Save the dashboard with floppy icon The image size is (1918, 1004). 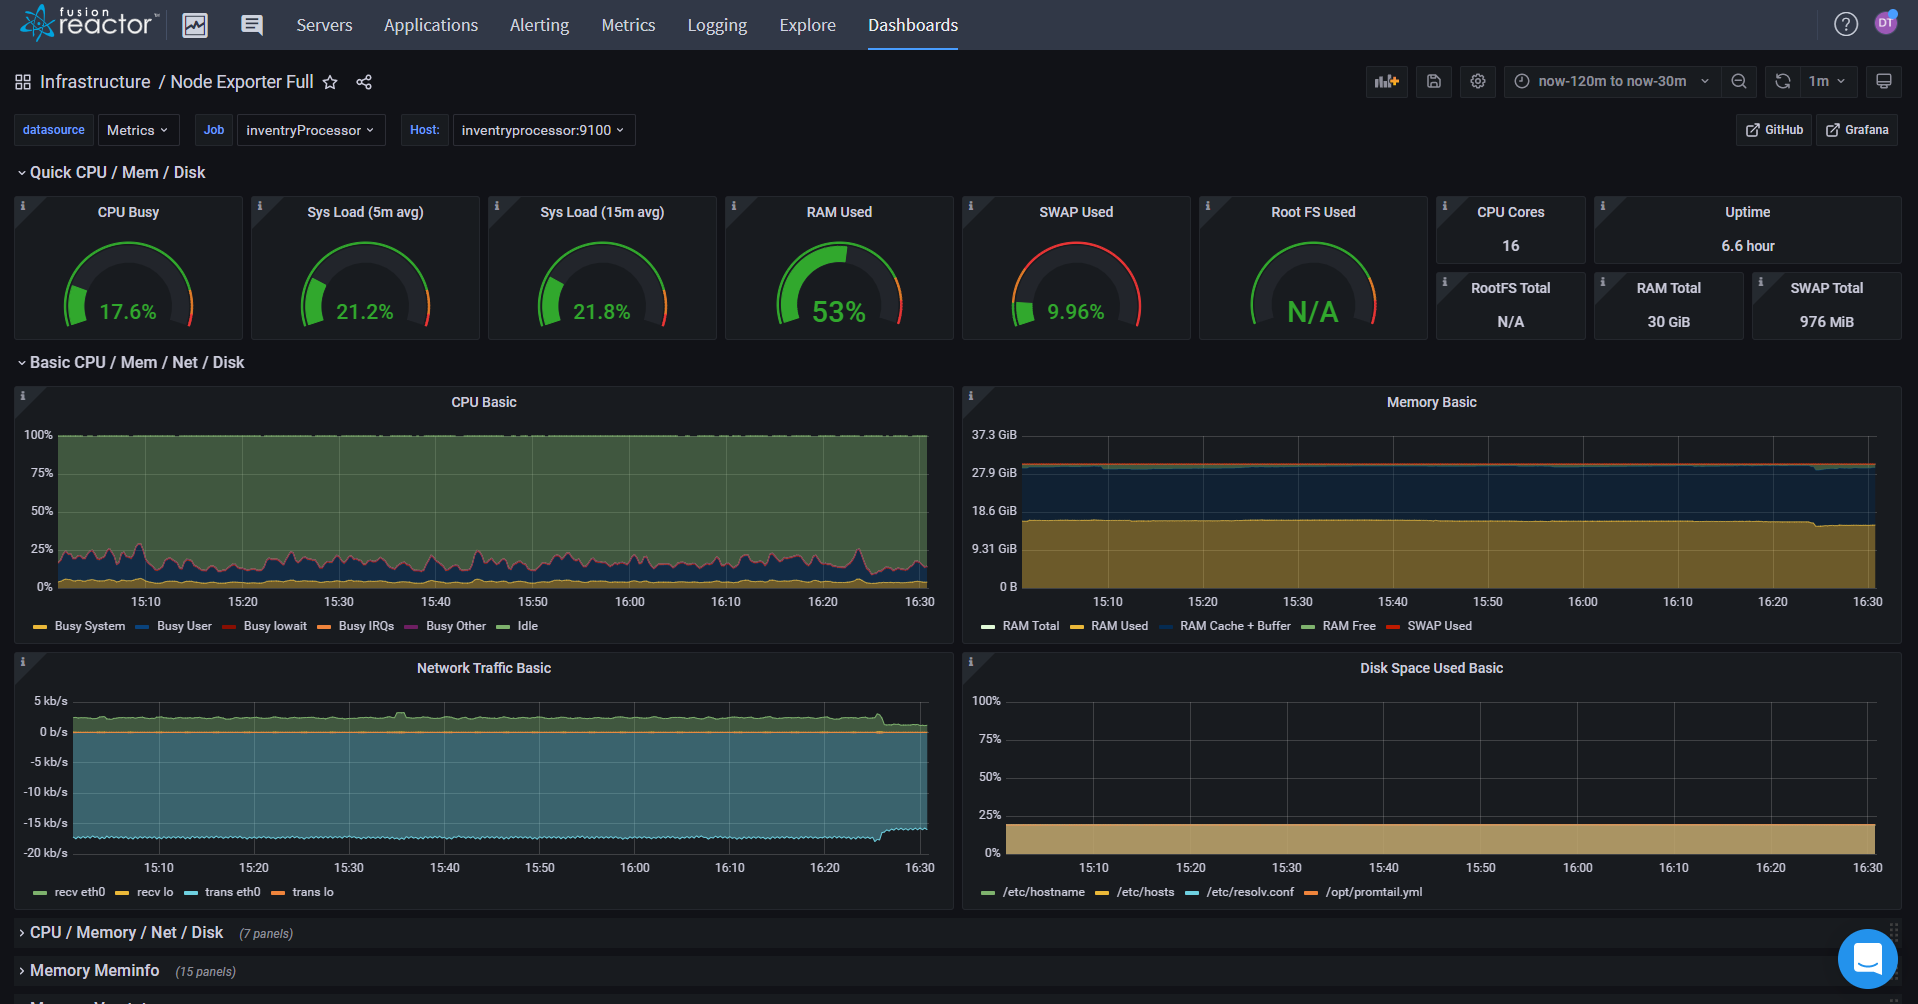click(1434, 81)
